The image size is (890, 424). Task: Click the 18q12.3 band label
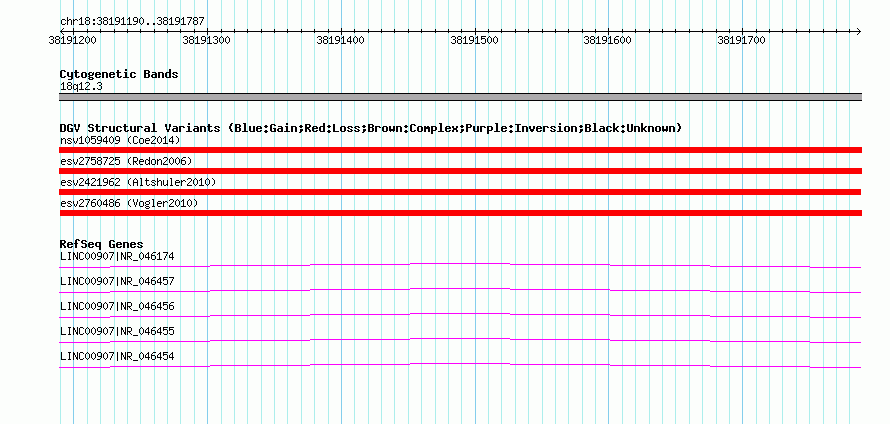[81, 87]
